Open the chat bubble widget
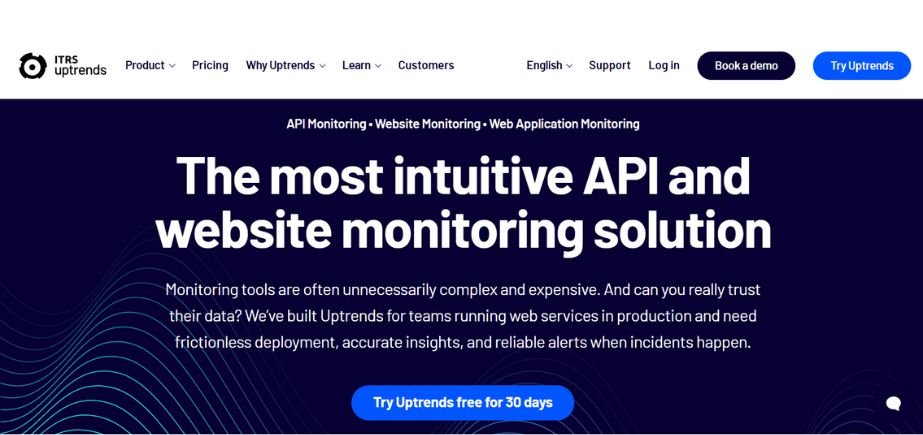This screenshot has height=435, width=923. tap(893, 403)
